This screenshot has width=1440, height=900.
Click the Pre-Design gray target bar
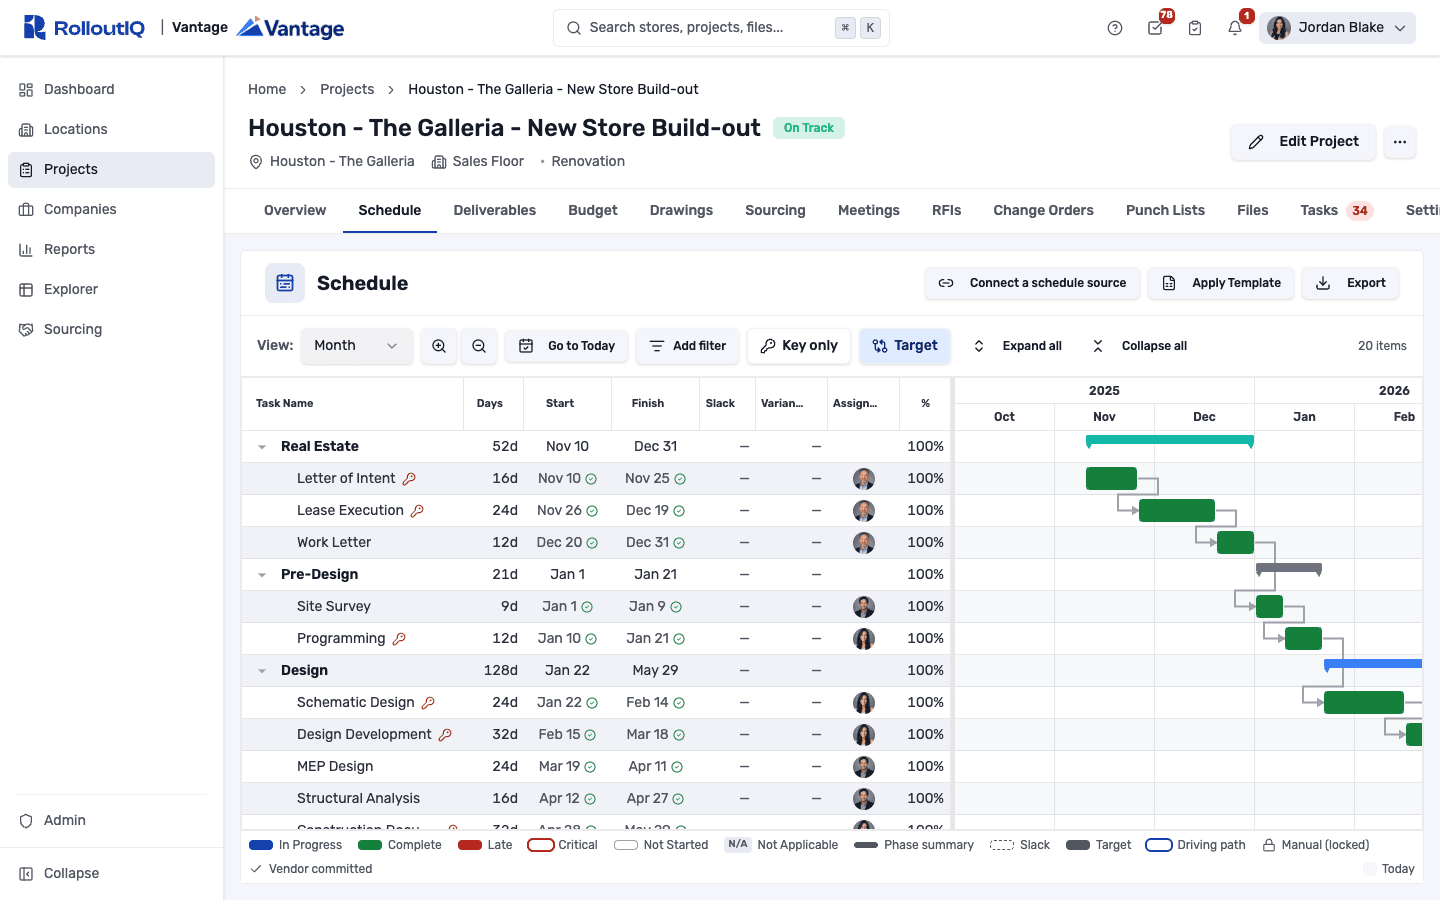tap(1289, 568)
